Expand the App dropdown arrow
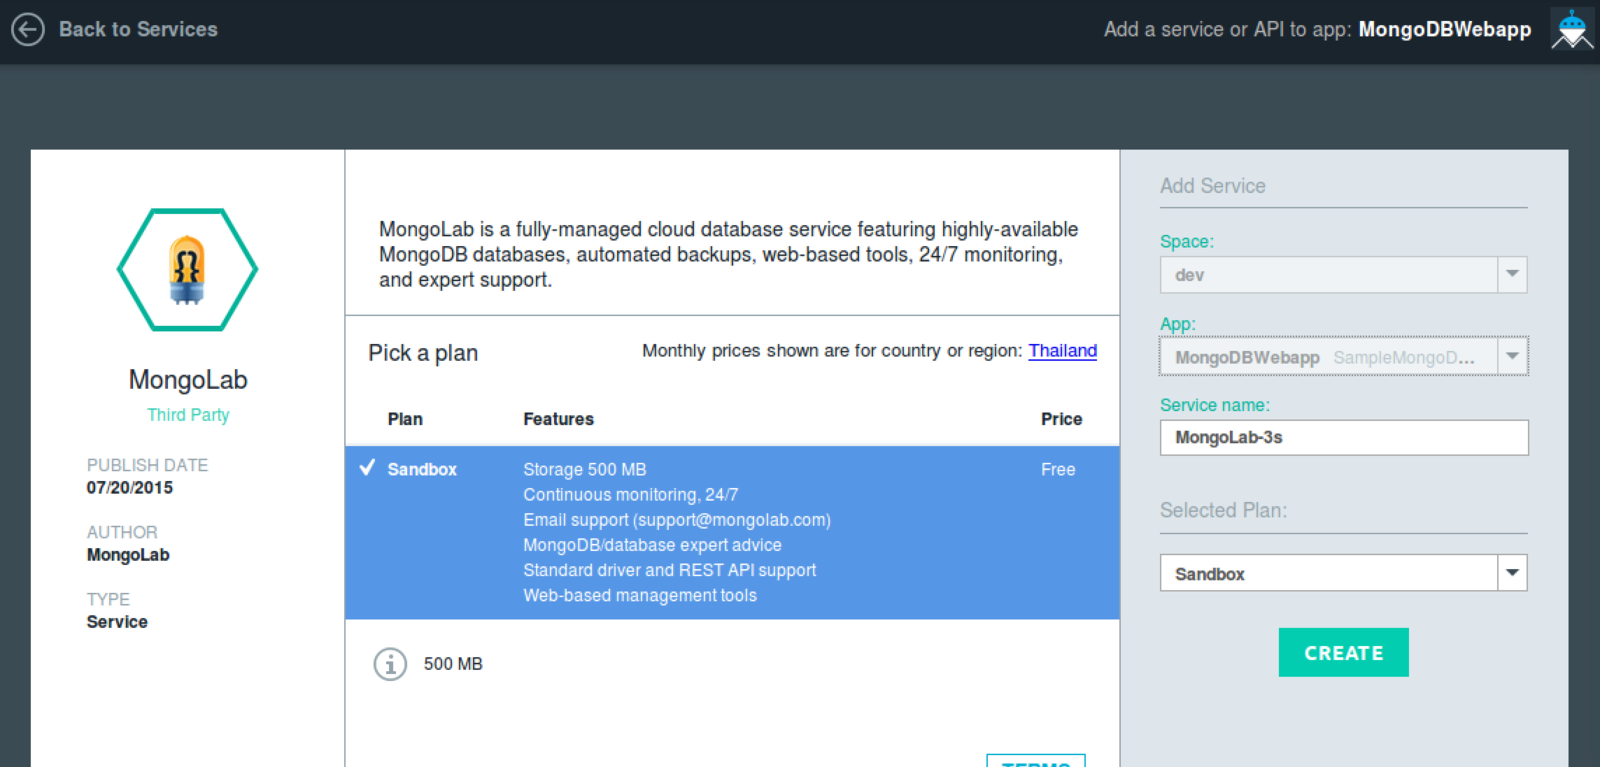Viewport: 1600px width, 767px height. 1512,356
